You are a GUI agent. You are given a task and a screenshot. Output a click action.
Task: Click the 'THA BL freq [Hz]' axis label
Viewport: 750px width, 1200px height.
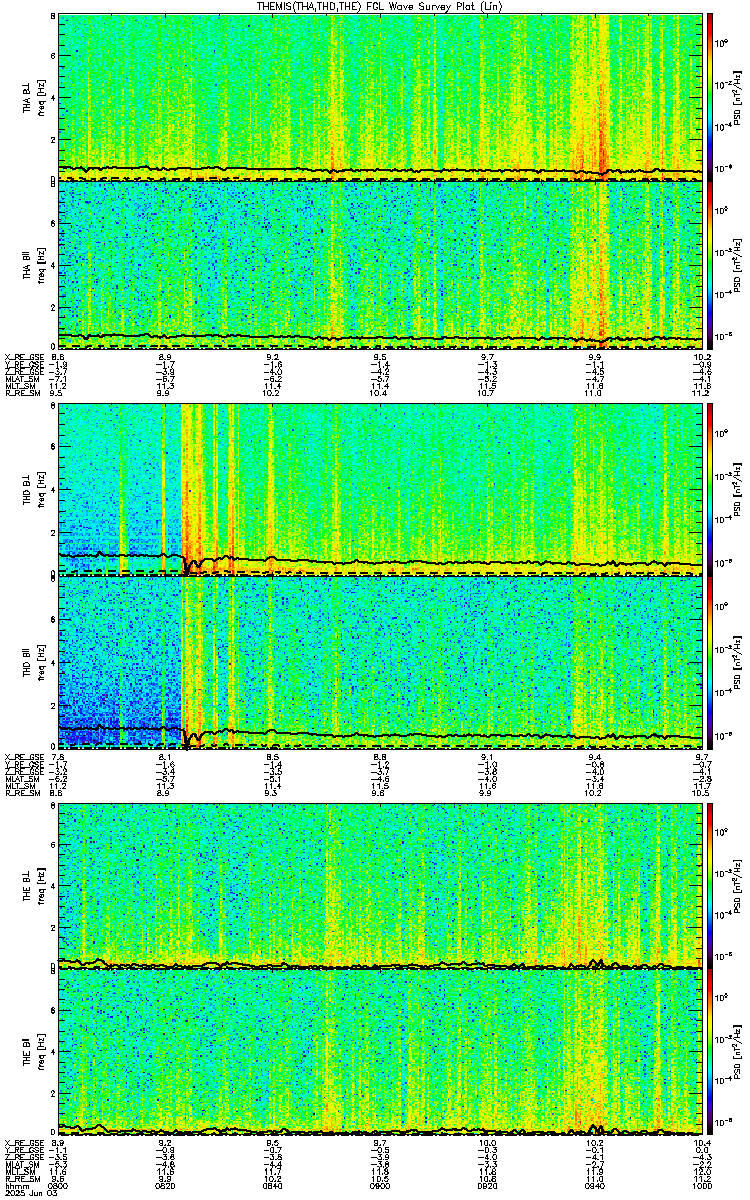pyautogui.click(x=33, y=97)
